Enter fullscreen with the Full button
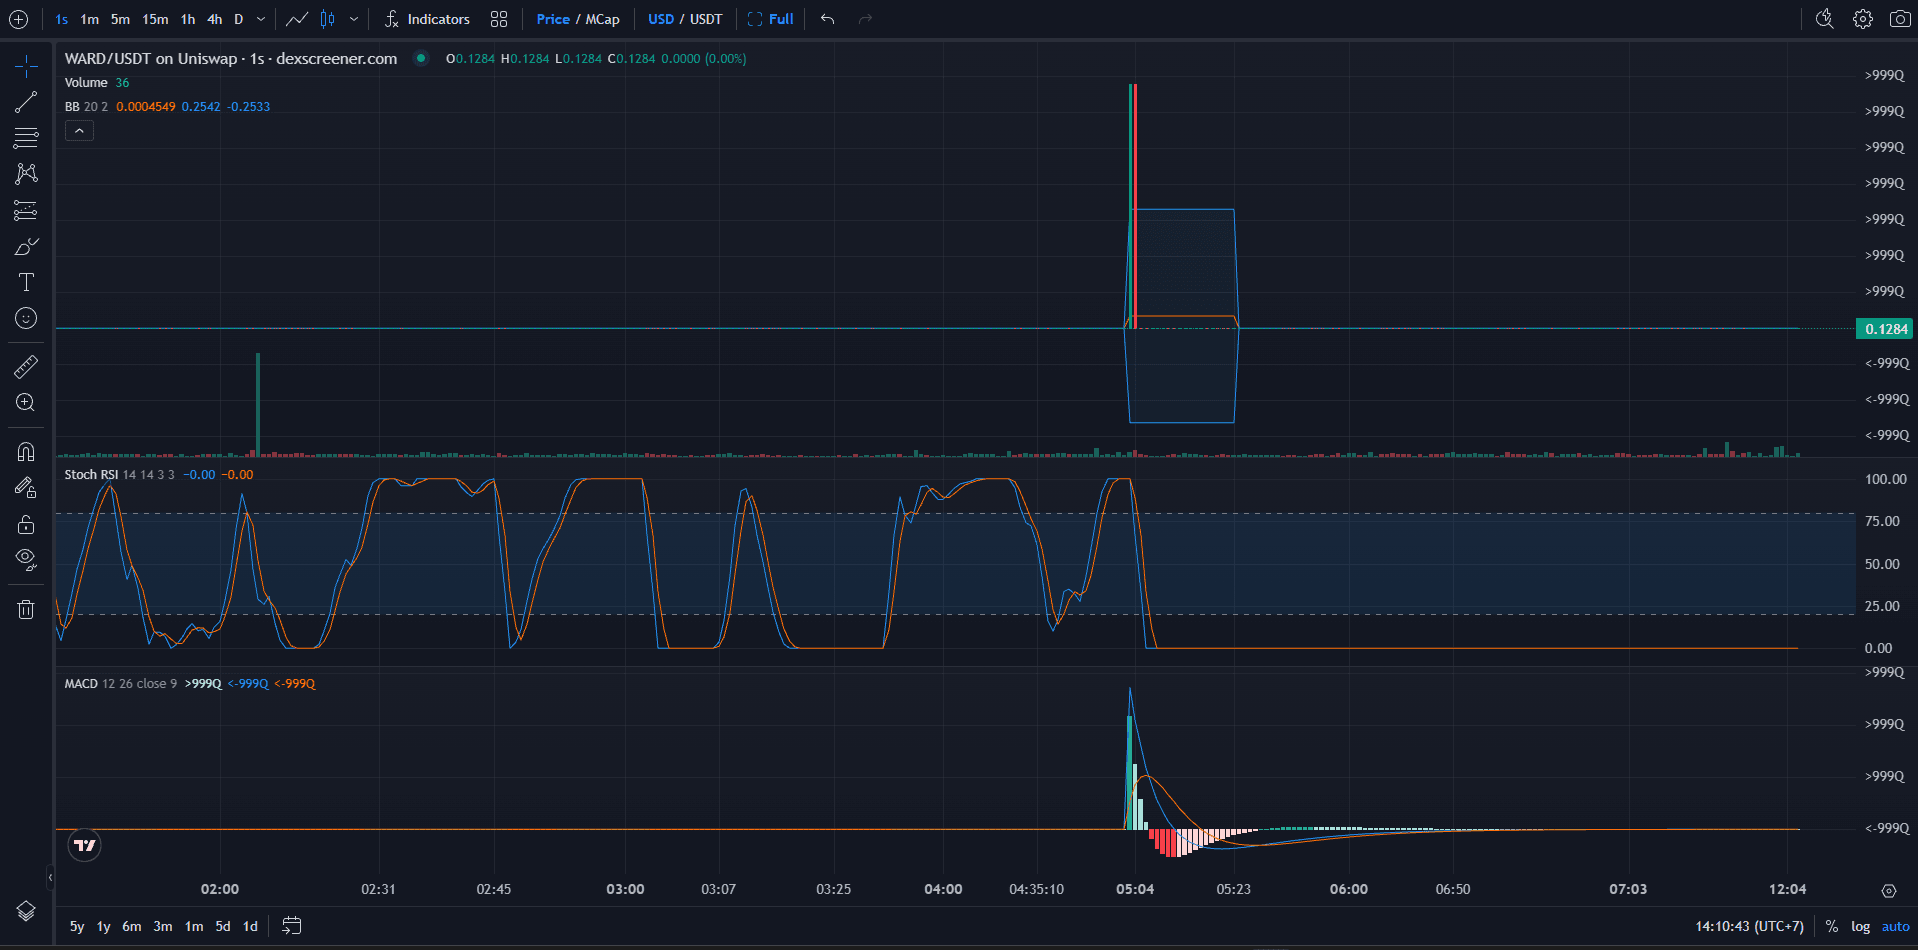 770,18
